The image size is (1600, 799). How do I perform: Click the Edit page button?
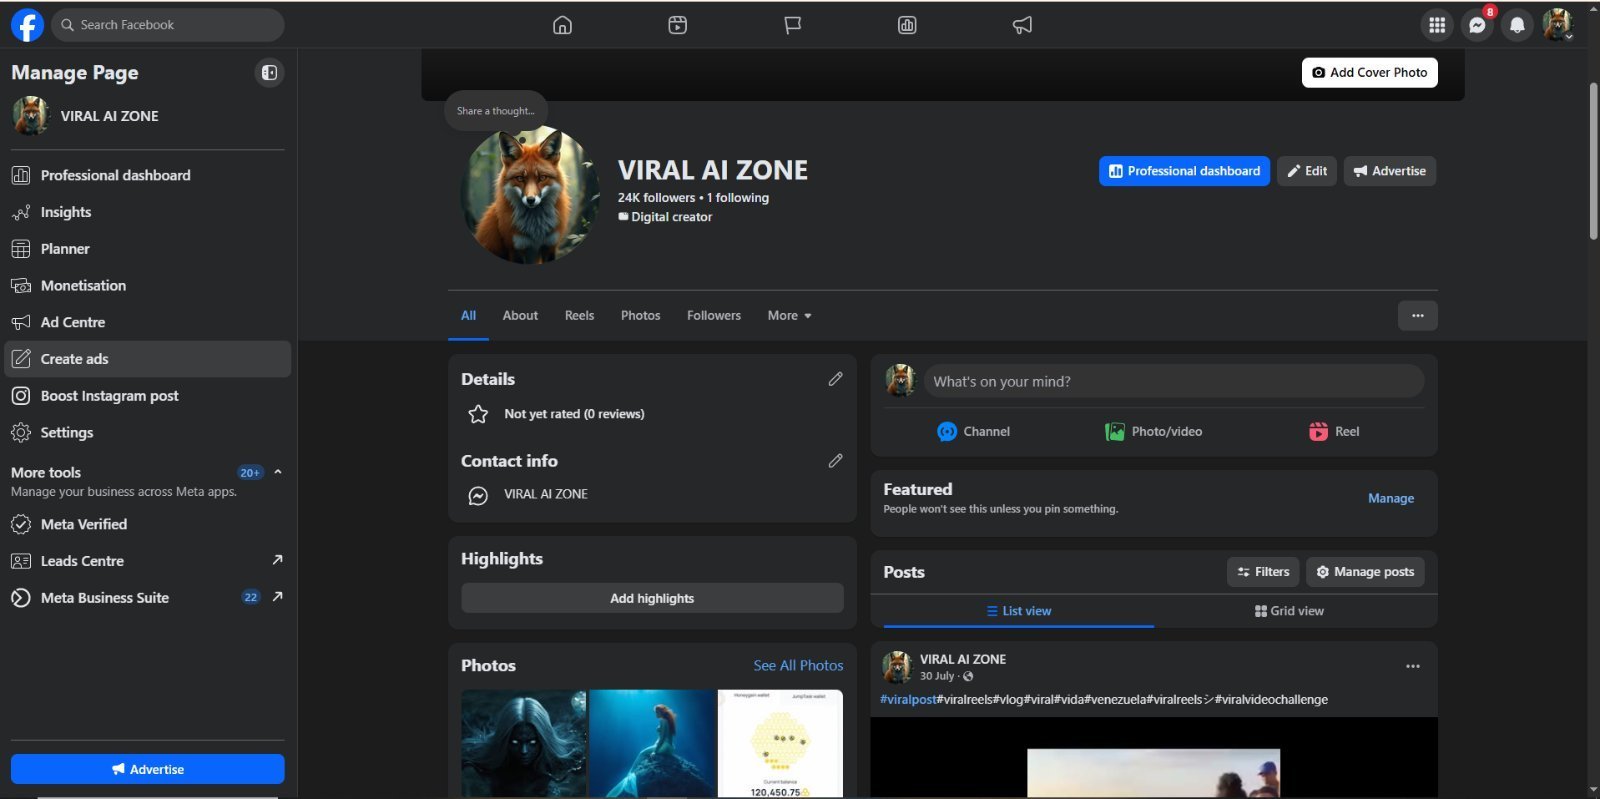pos(1307,171)
